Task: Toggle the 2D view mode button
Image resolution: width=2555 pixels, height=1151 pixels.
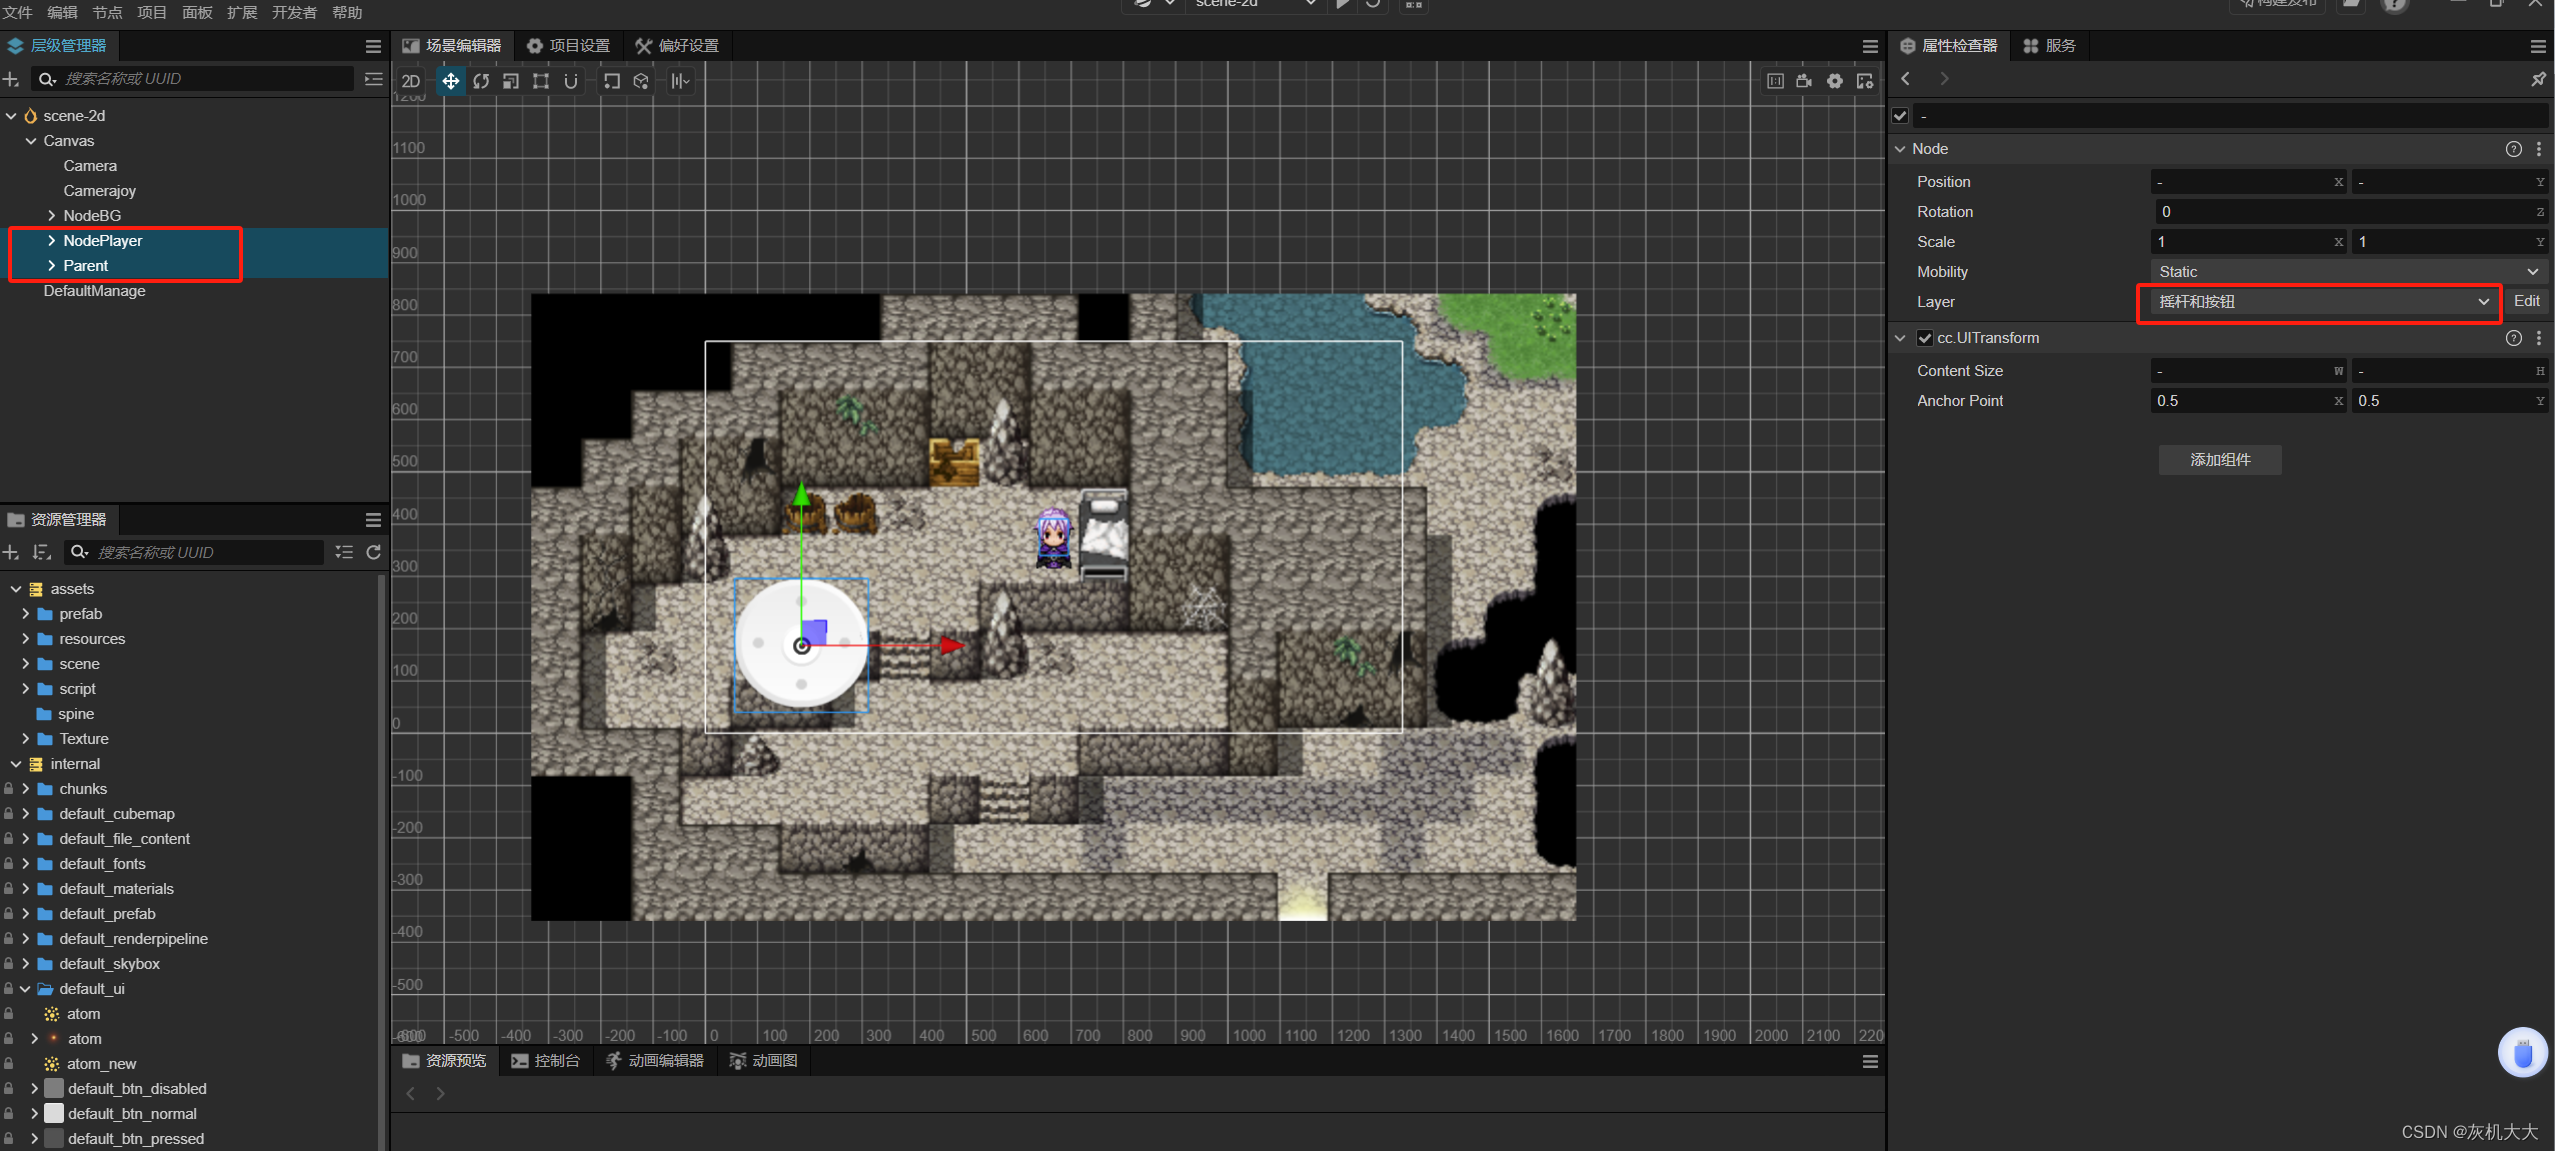Action: 411,81
